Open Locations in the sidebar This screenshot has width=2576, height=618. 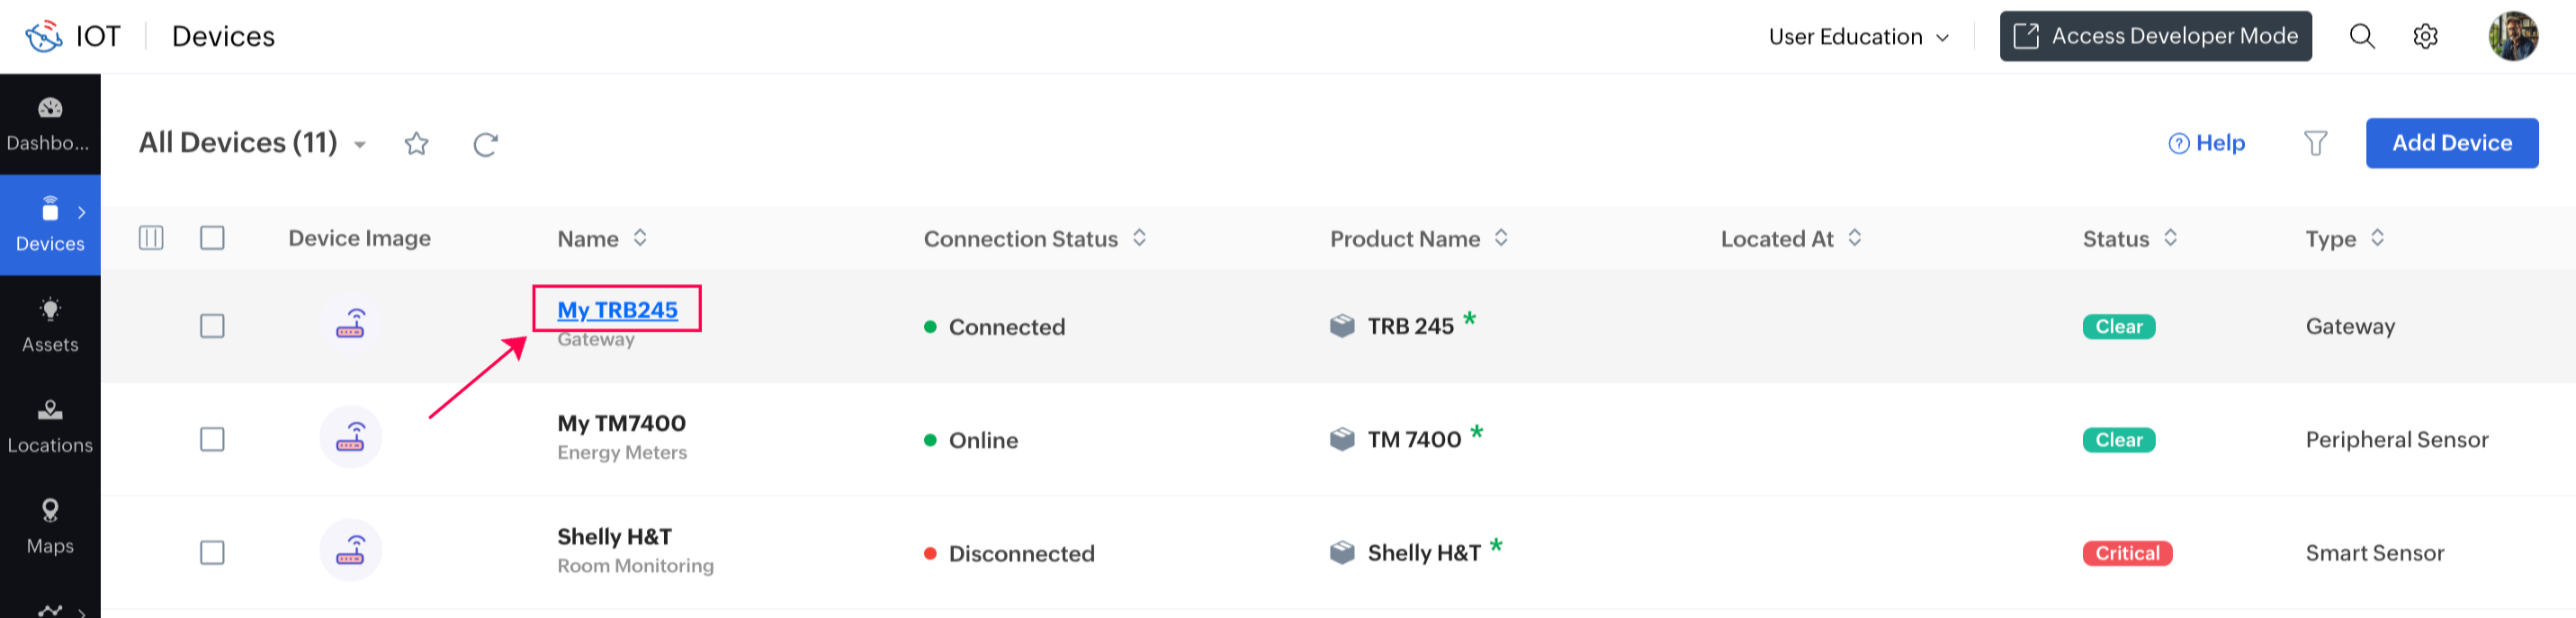(50, 426)
